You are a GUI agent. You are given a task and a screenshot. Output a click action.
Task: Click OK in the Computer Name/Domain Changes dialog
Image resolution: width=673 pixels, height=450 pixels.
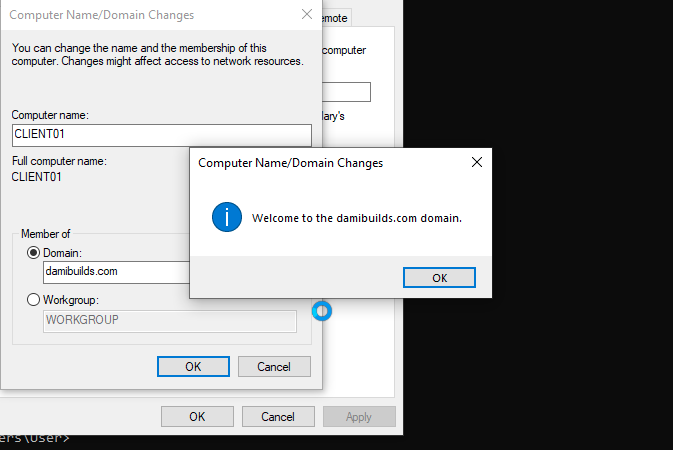point(193,366)
